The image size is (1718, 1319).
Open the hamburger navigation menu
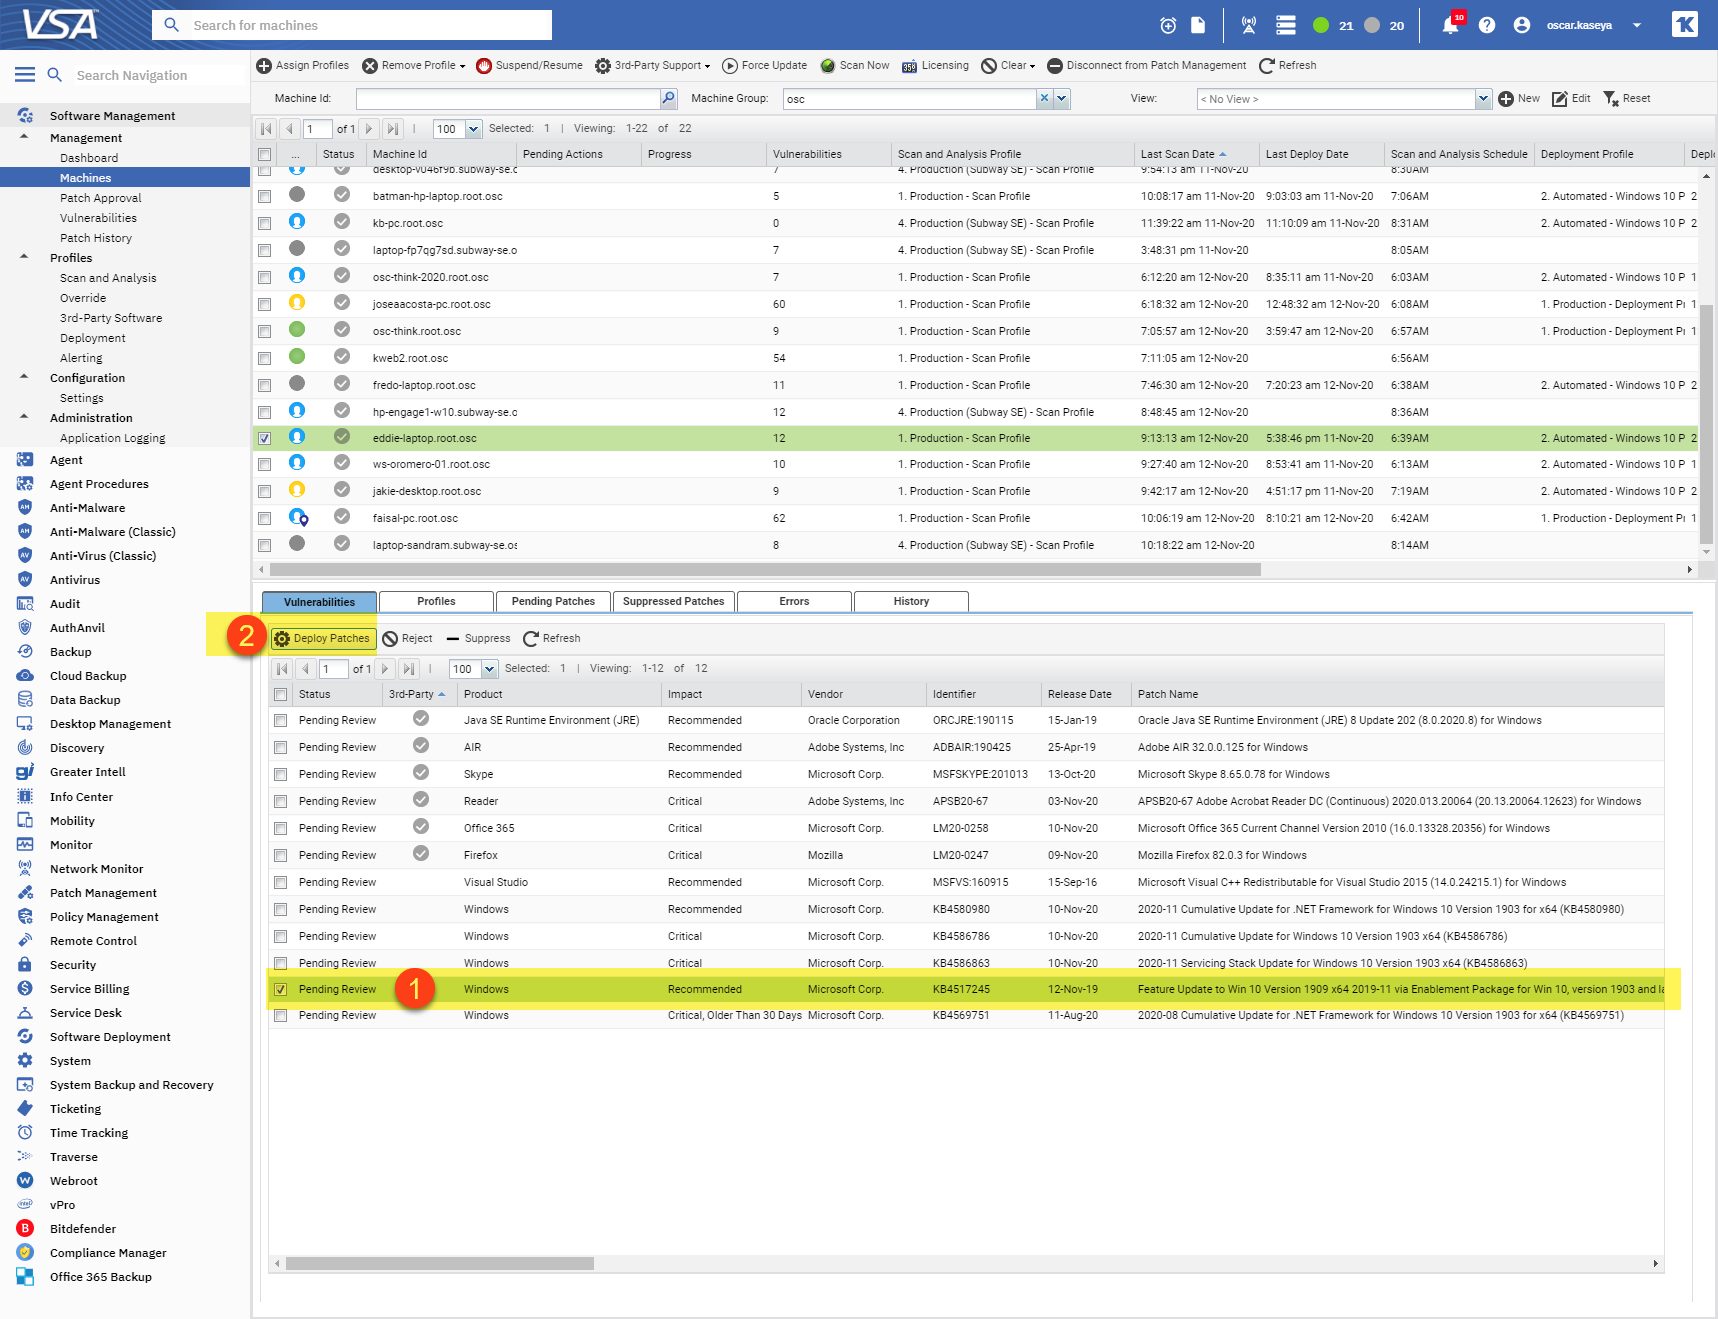coord(25,75)
